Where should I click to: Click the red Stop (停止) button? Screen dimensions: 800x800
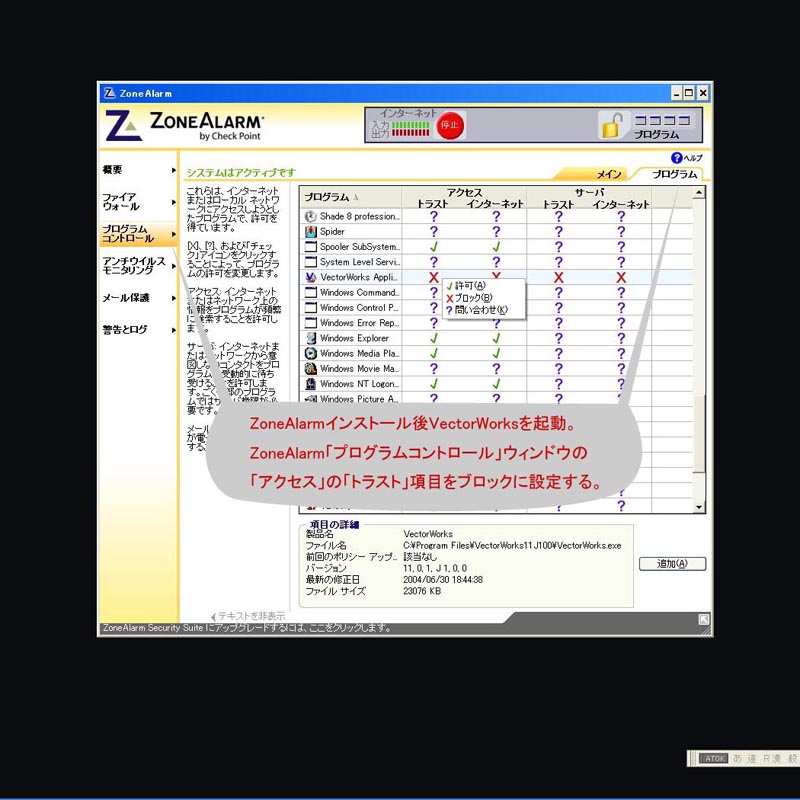450,125
